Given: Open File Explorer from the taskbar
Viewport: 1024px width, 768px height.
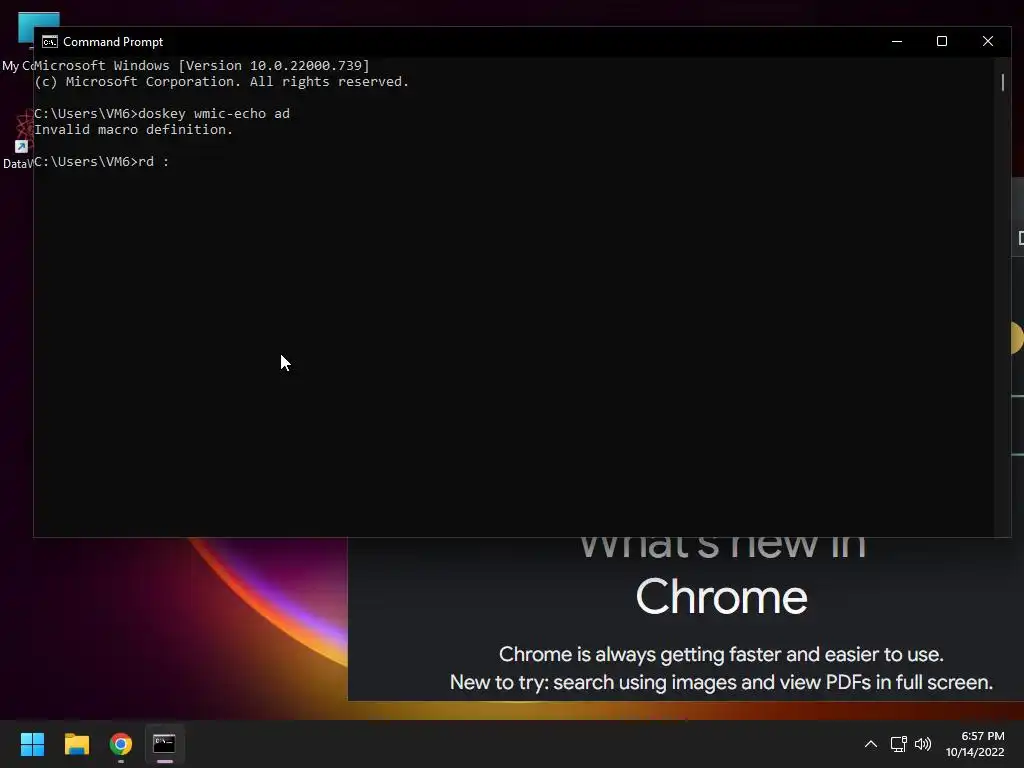Looking at the screenshot, I should click(76, 744).
